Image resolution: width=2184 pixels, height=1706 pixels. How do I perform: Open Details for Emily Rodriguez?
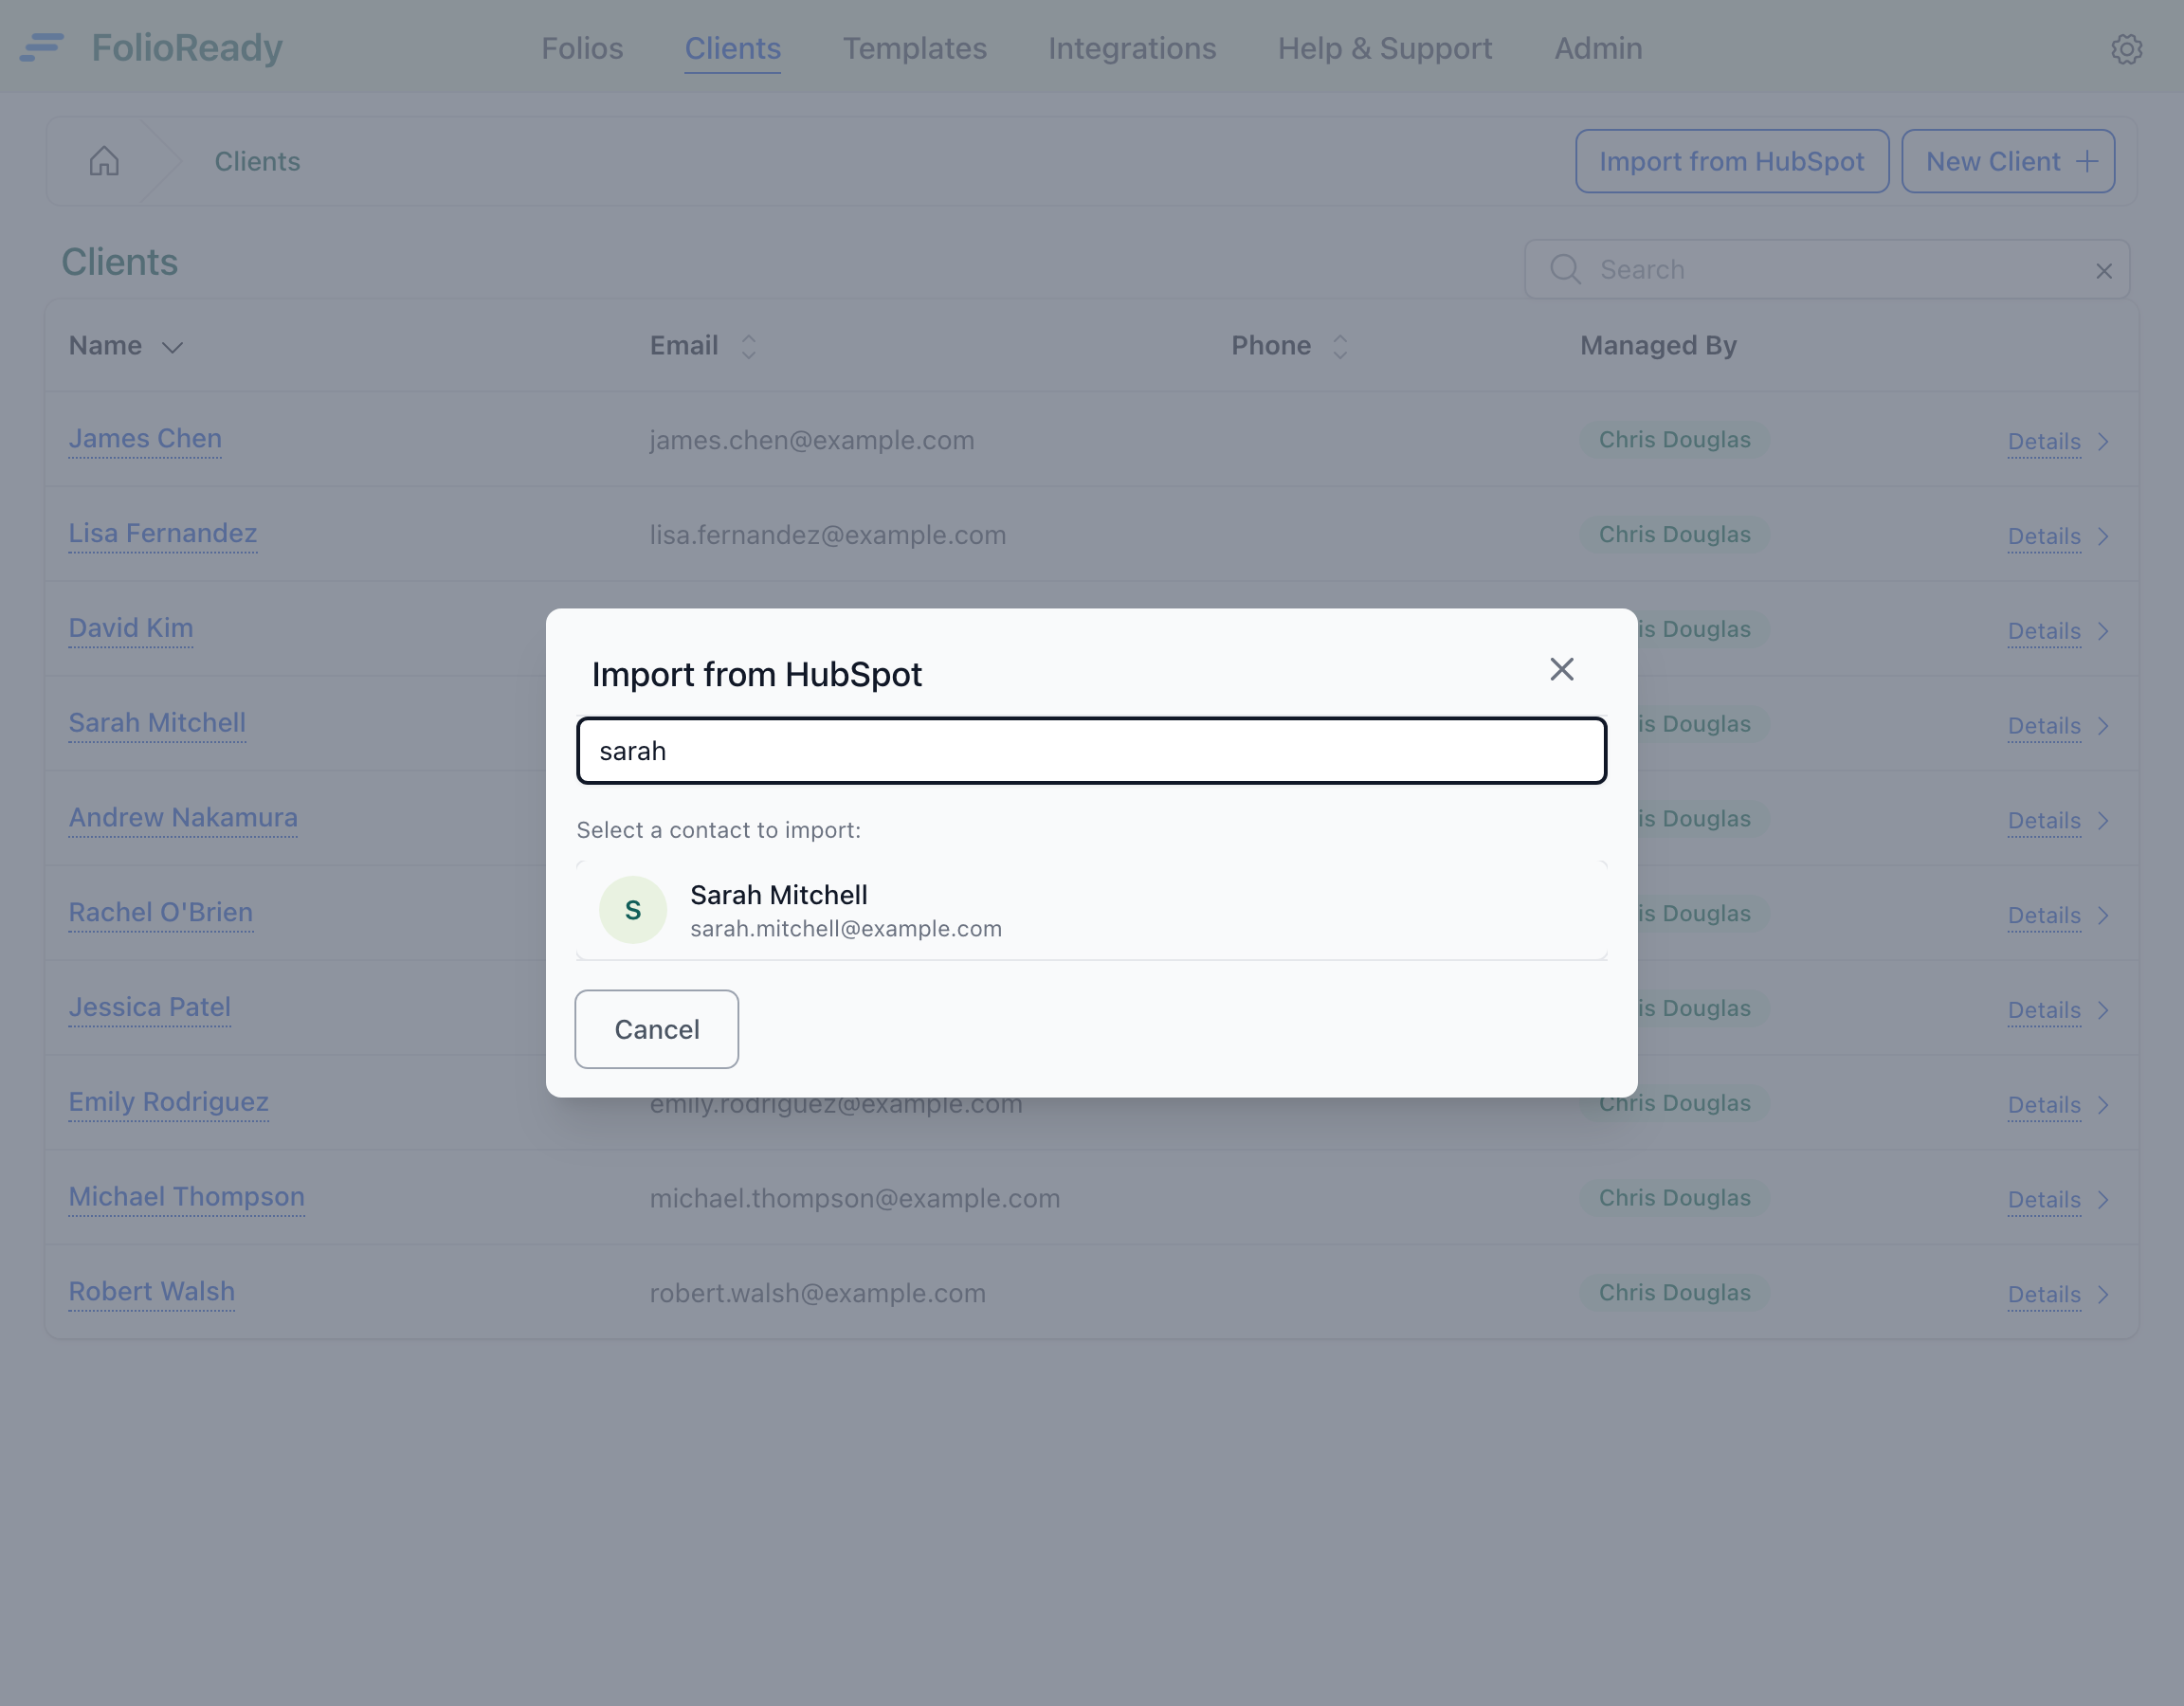point(2043,1105)
